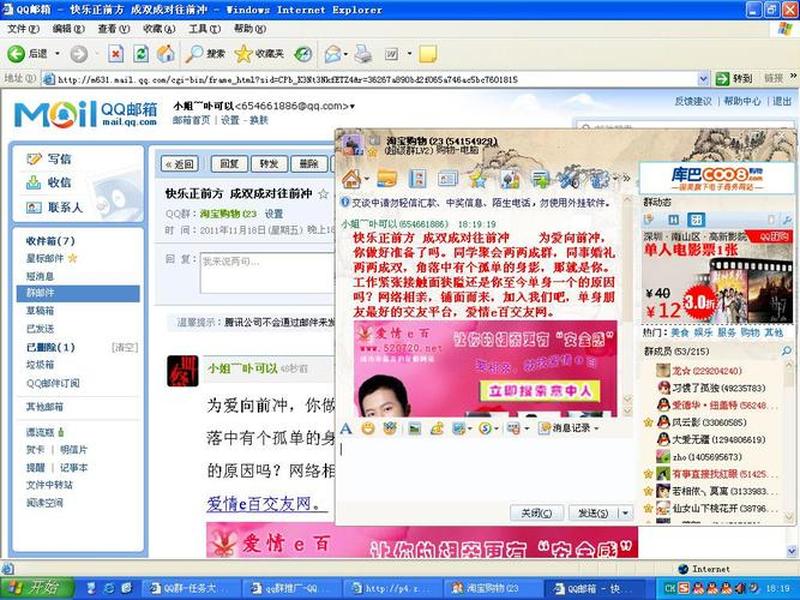Open the IE 文件 menu
Screen dimensions: 800x600
pyautogui.click(x=23, y=29)
